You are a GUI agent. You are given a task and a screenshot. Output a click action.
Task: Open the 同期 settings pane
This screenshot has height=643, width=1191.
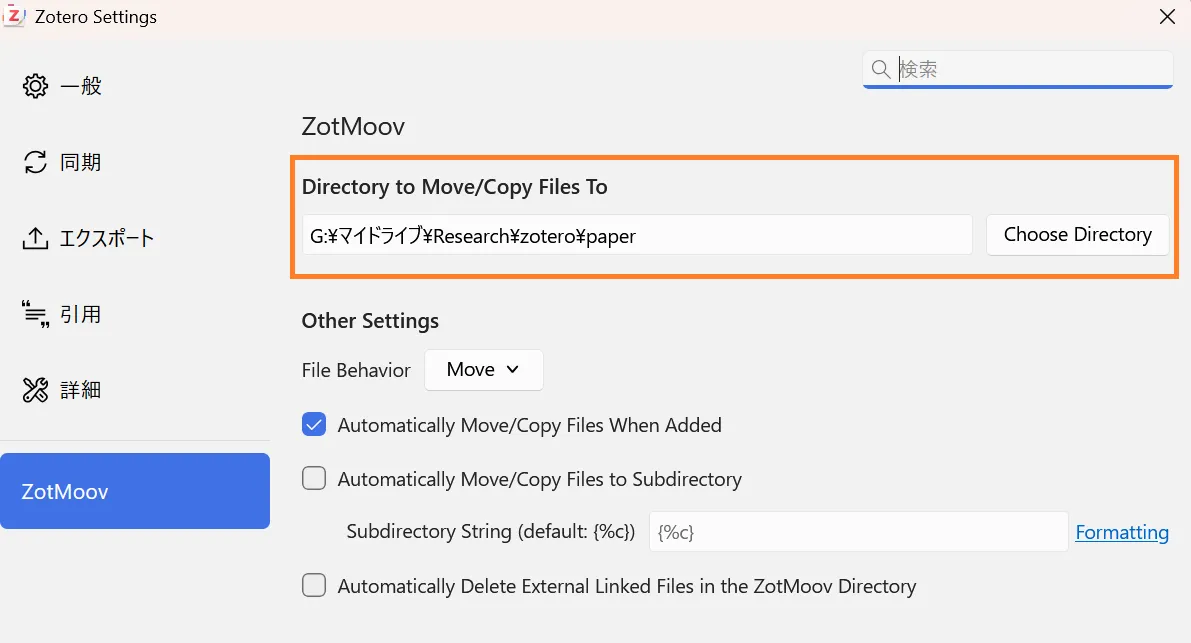click(x=80, y=162)
